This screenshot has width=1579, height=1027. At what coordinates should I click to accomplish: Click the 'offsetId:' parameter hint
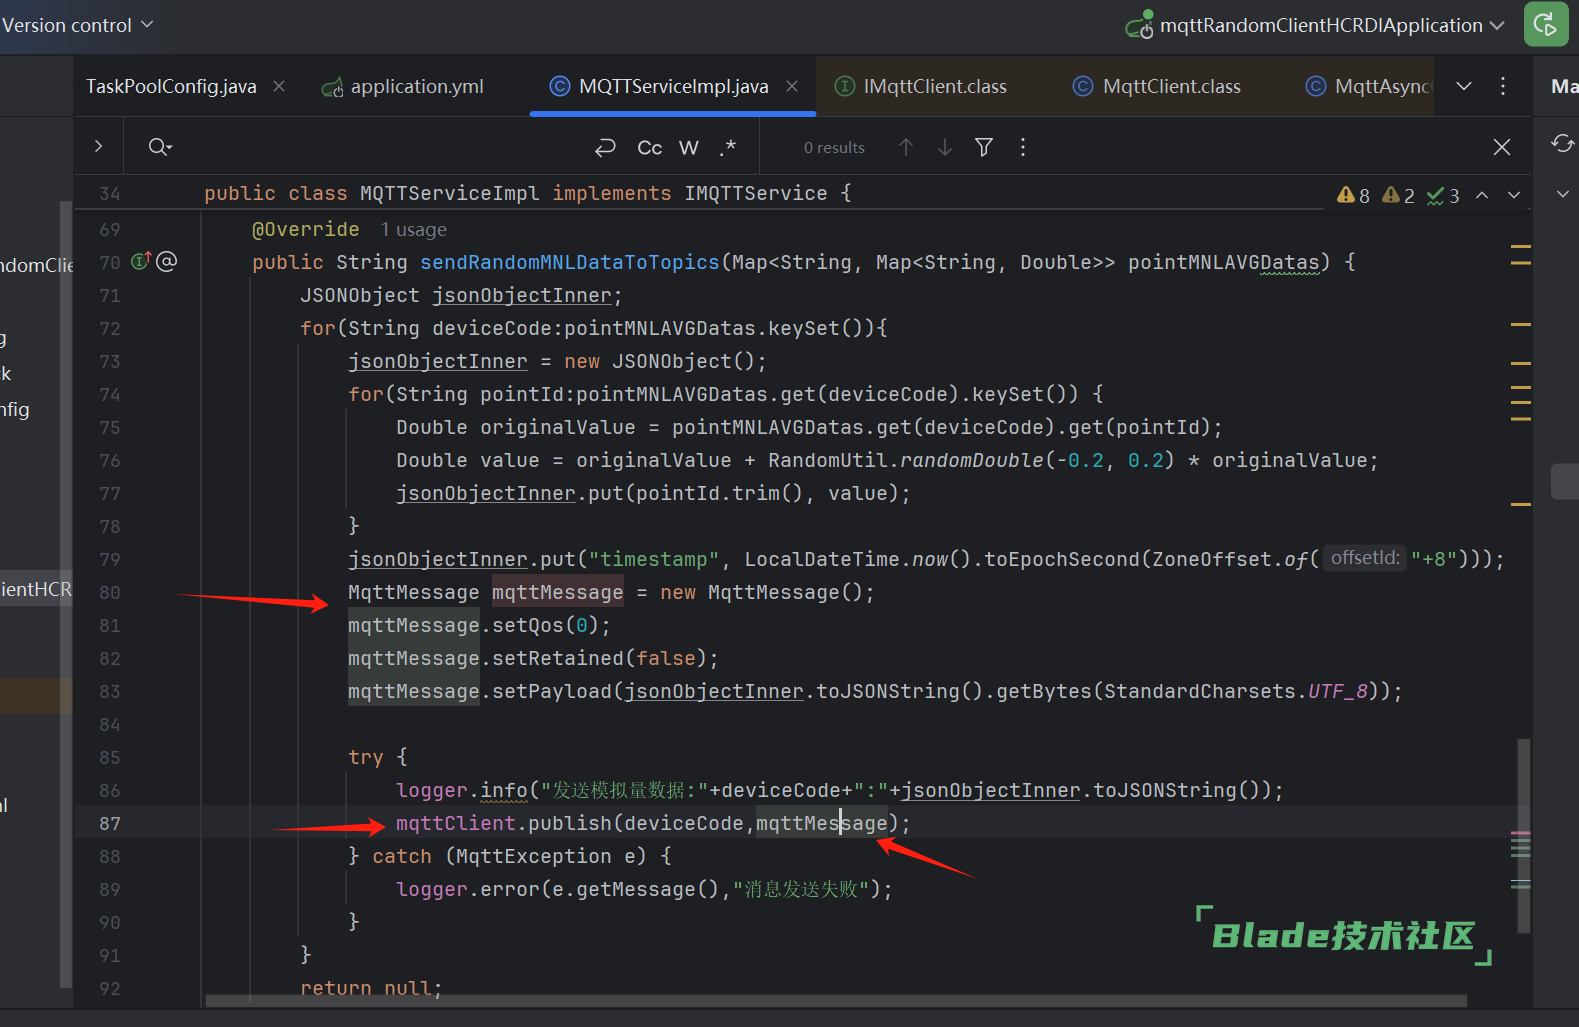[1365, 558]
